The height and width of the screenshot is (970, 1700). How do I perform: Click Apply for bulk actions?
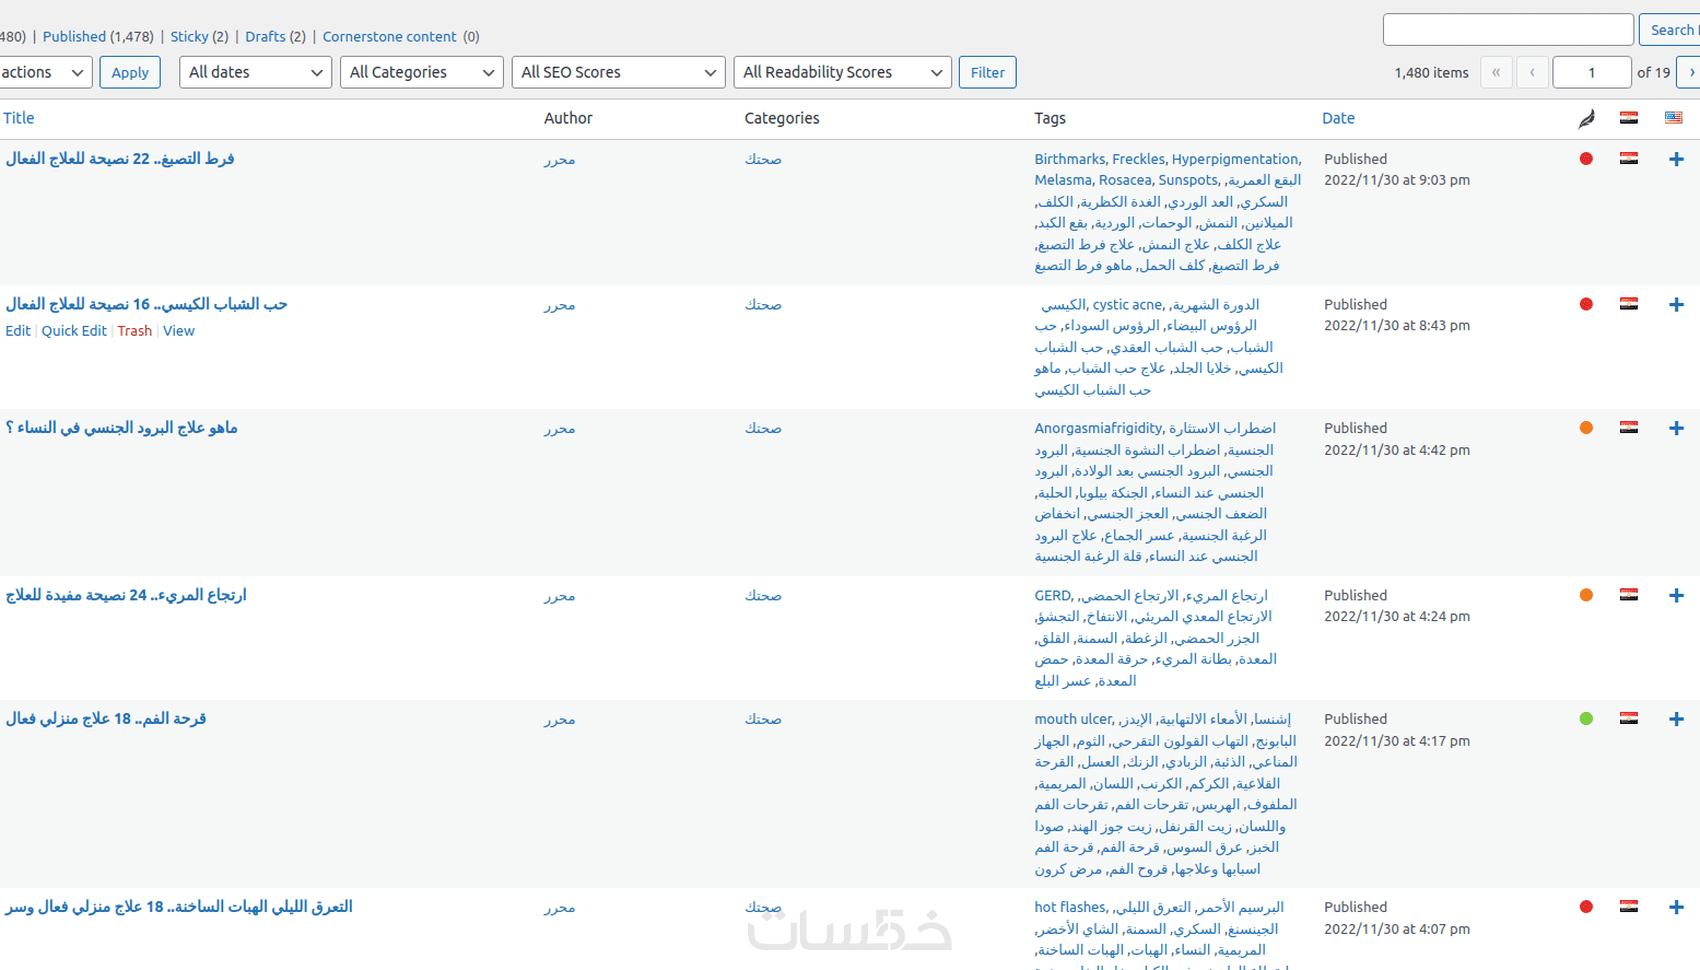coord(130,72)
